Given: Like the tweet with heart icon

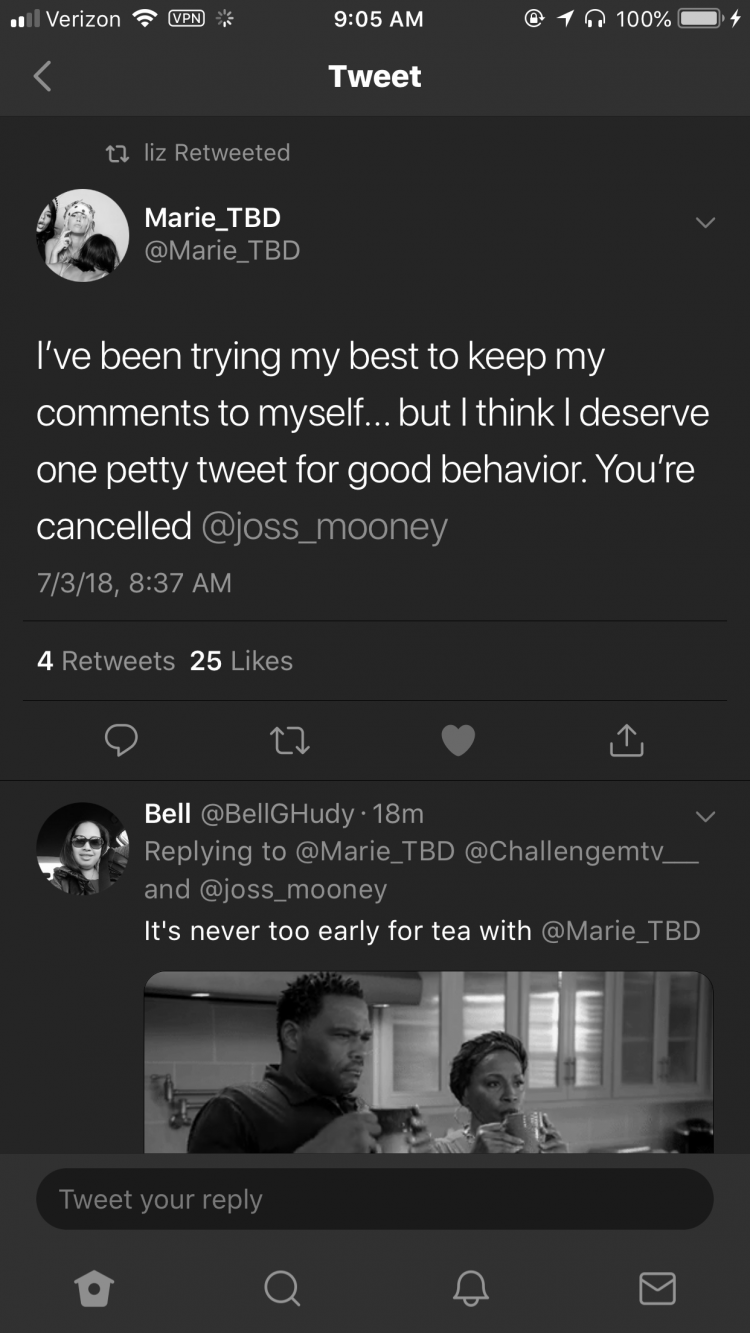Looking at the screenshot, I should tap(458, 740).
